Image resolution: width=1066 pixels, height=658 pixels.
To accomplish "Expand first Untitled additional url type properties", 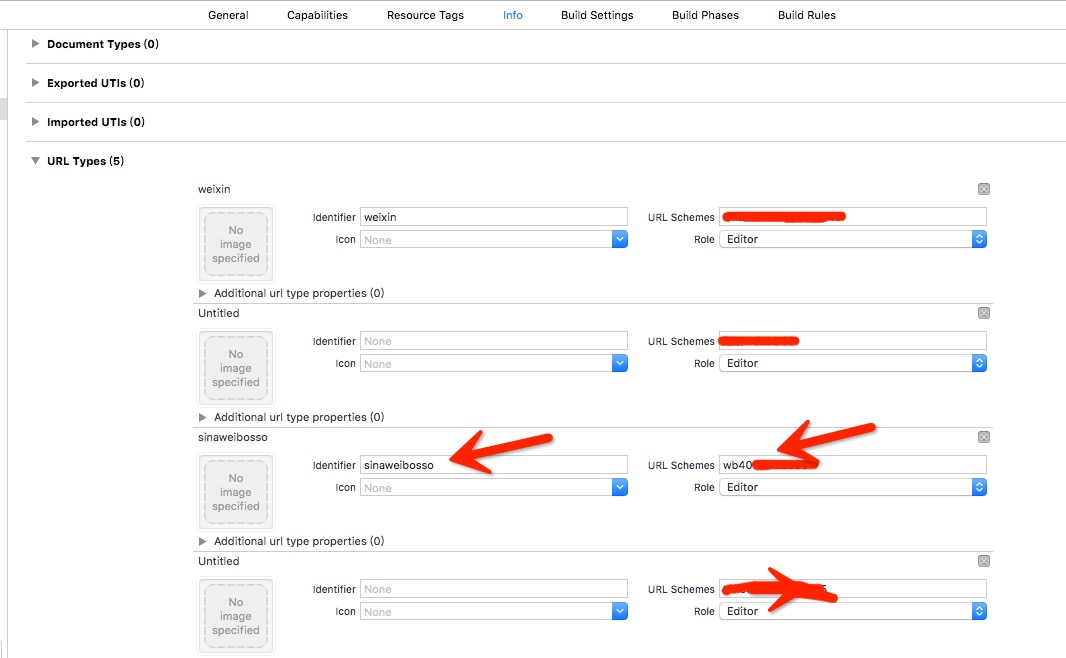I will click(202, 417).
